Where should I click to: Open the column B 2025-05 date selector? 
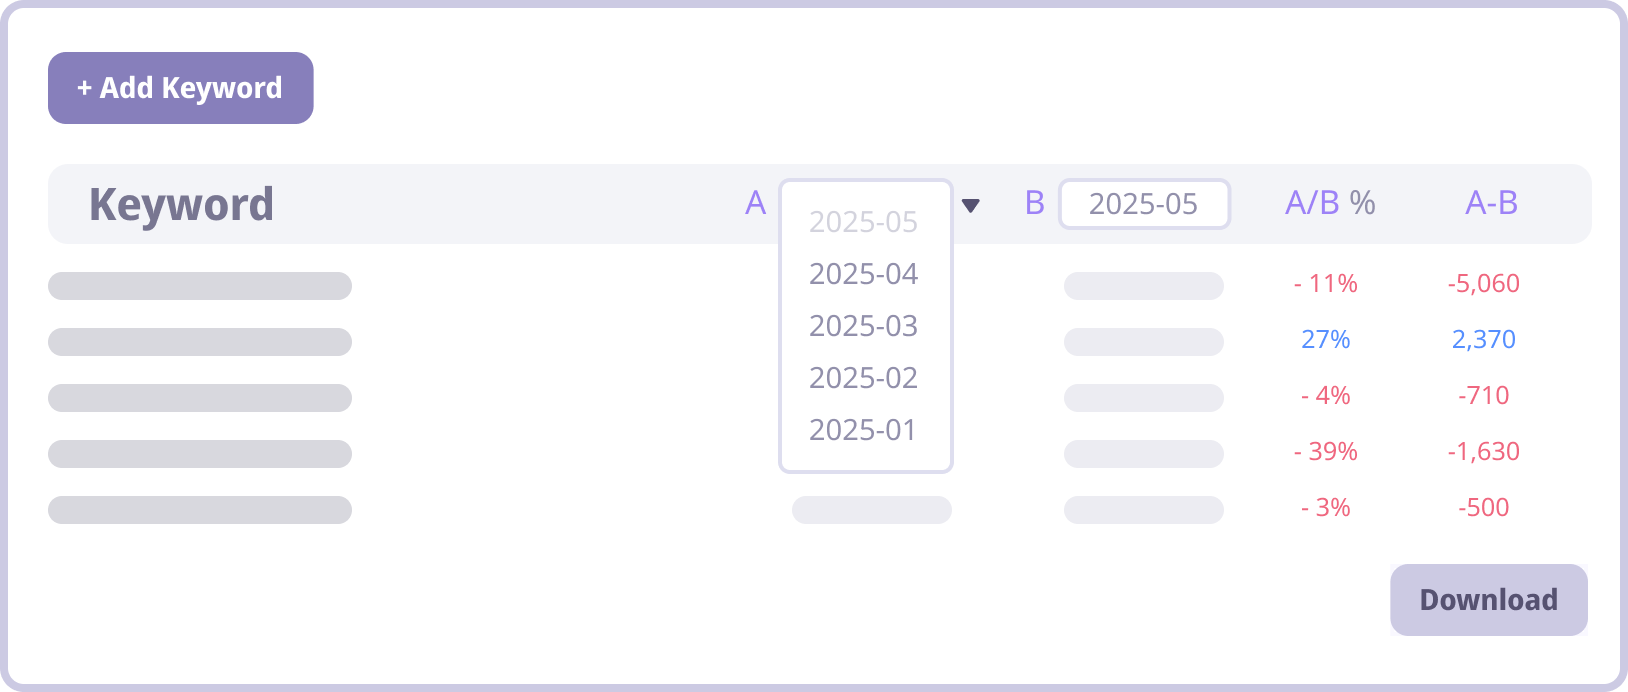(x=1144, y=204)
